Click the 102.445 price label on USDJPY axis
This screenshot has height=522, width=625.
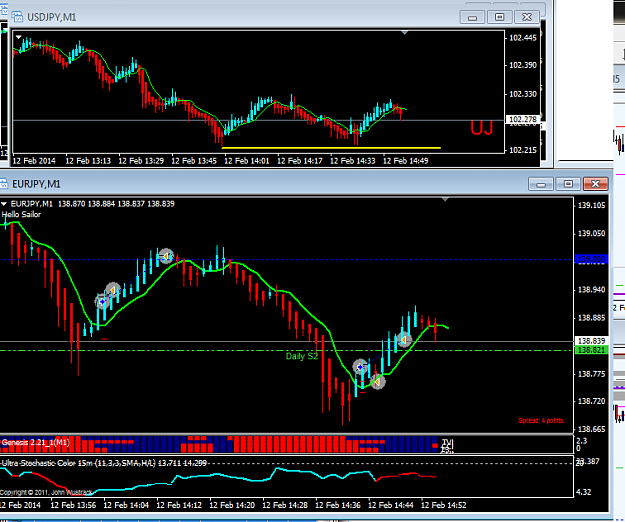point(523,38)
